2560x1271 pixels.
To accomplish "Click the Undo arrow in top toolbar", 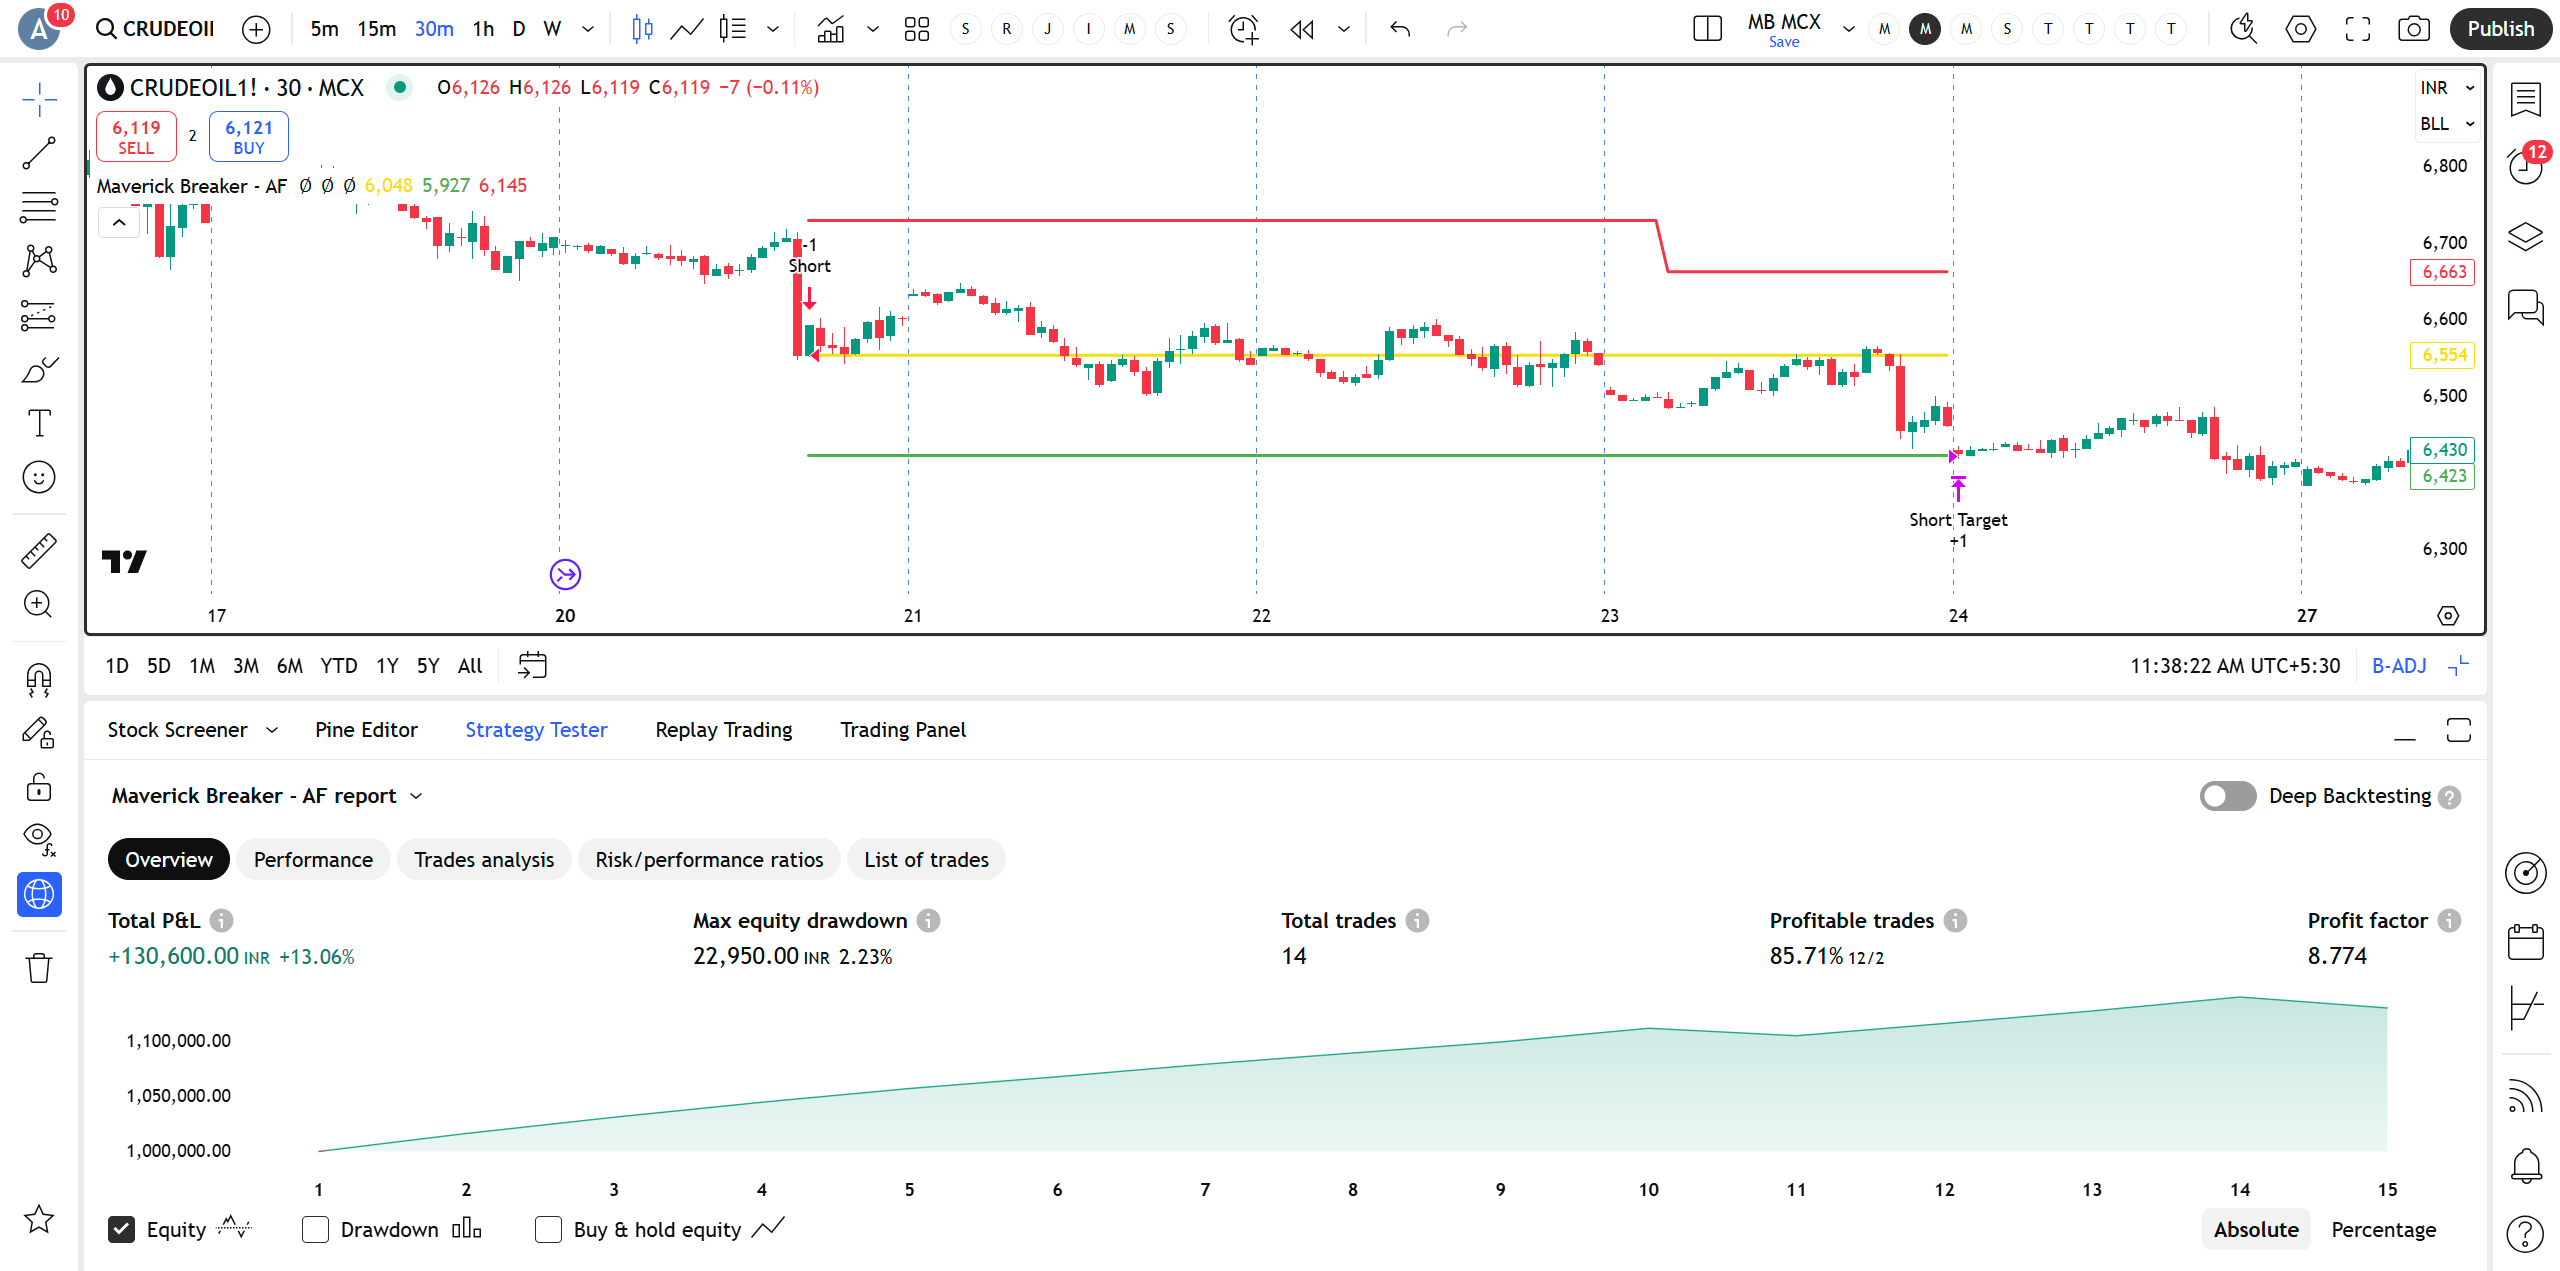I will (1400, 29).
